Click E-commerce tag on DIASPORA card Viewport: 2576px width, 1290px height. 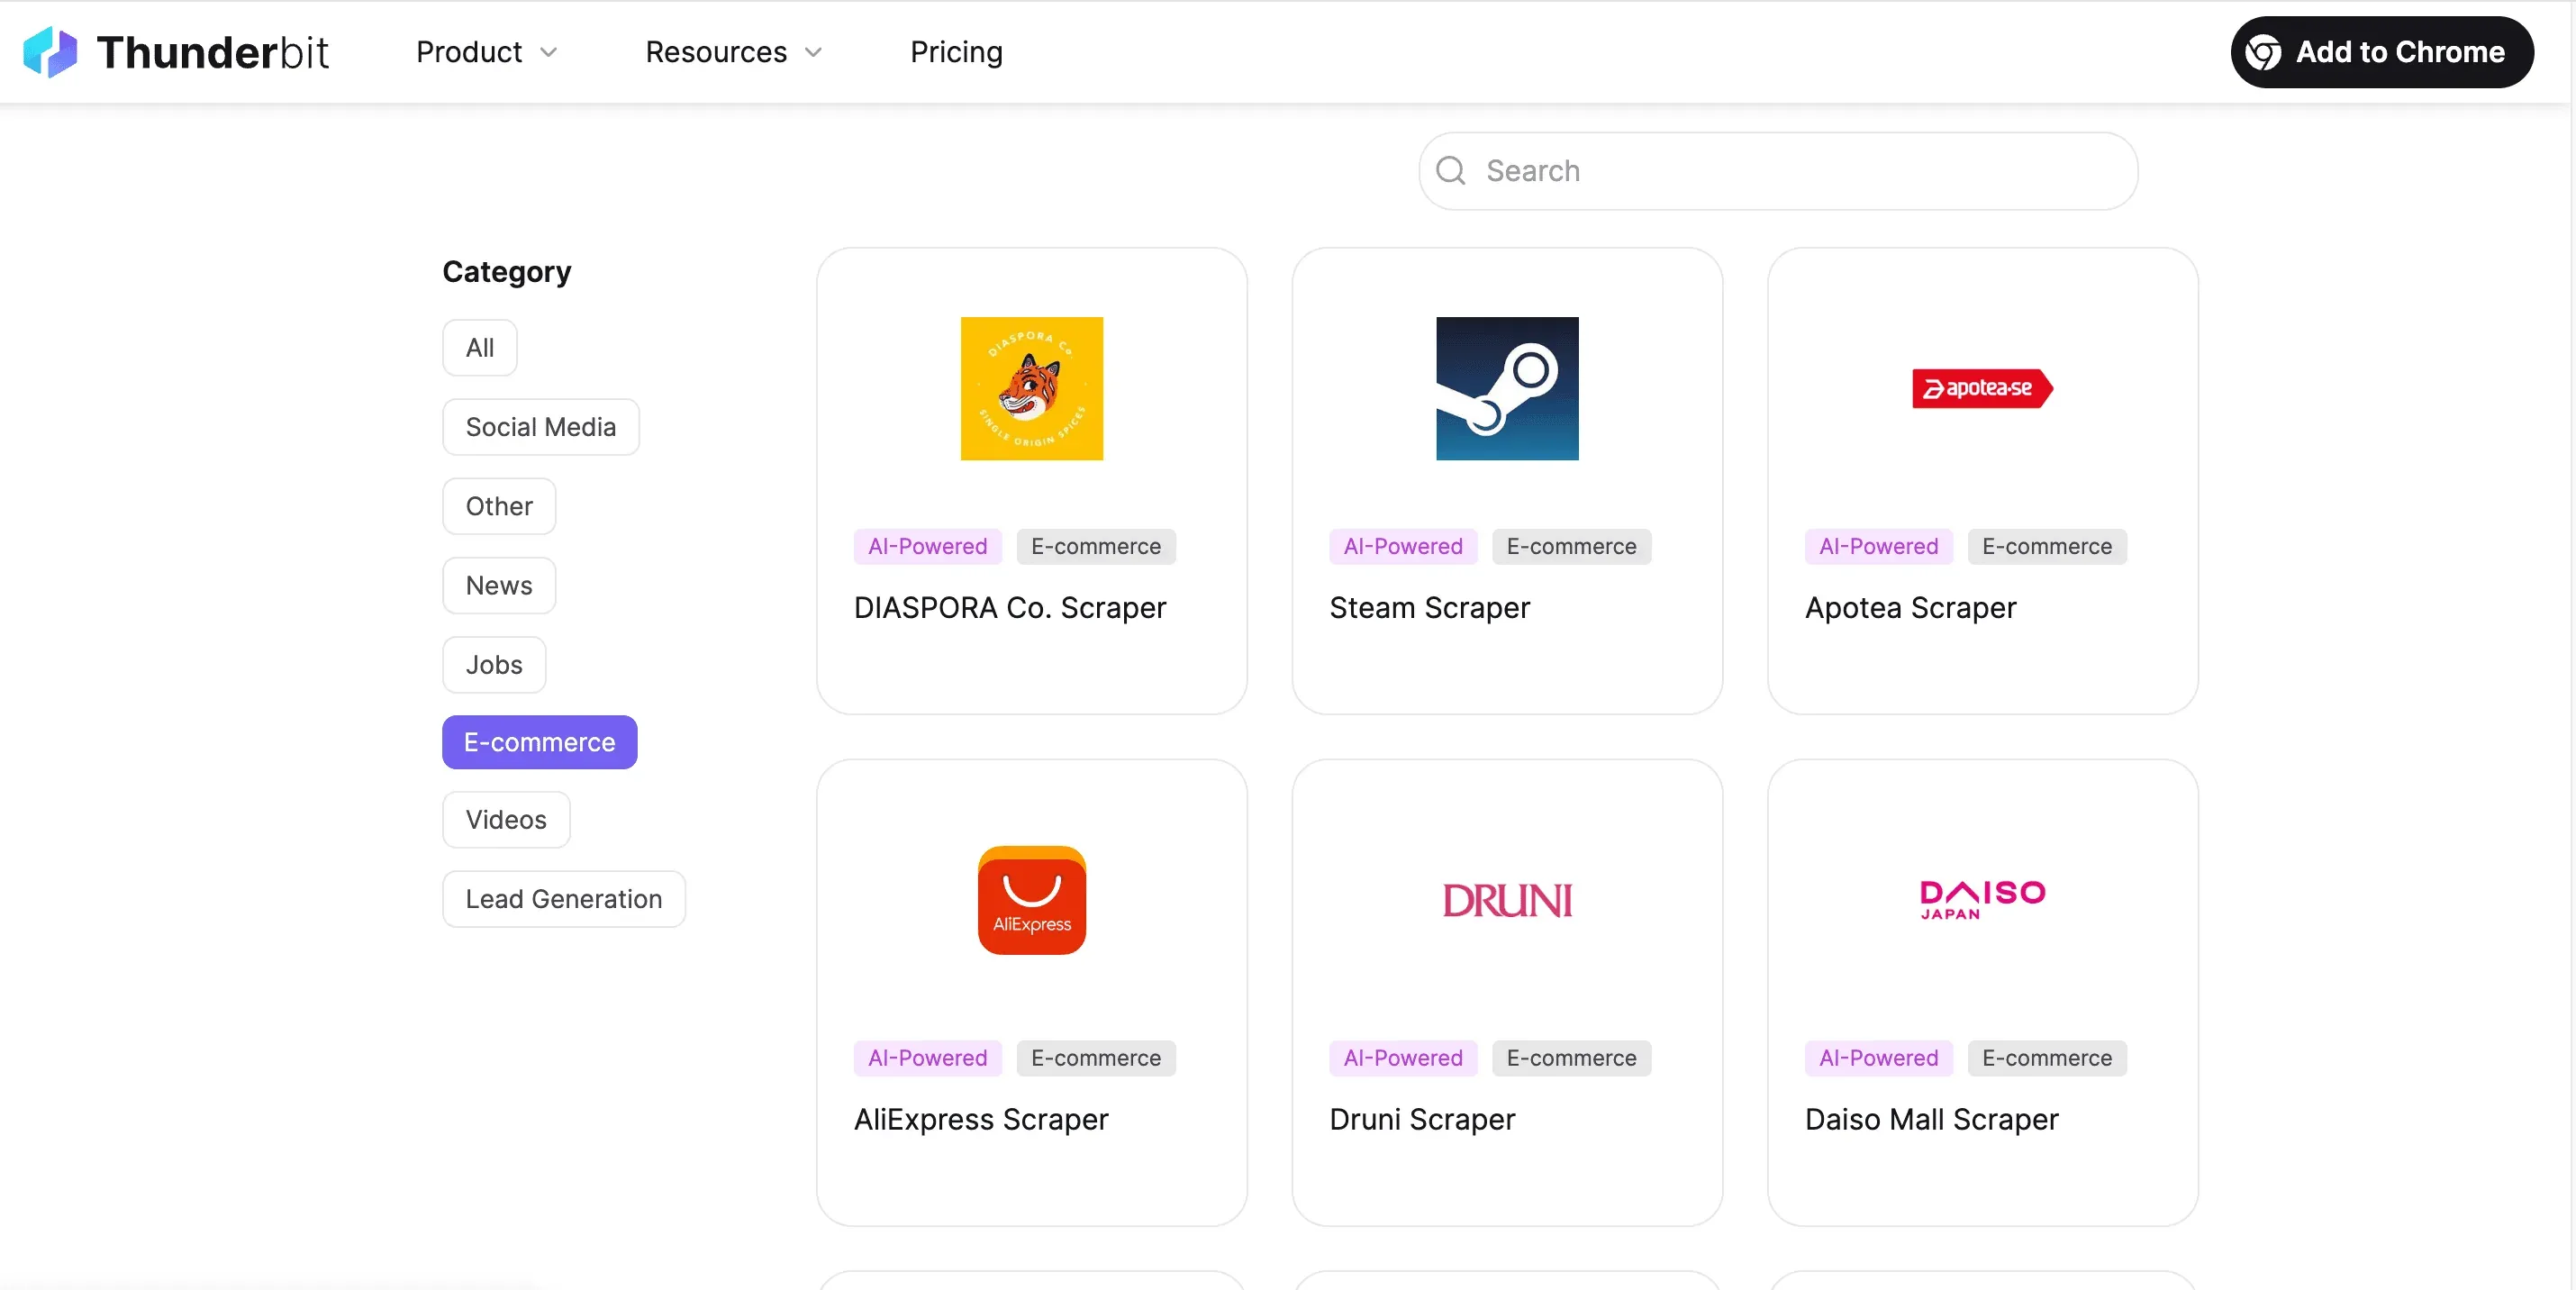[x=1096, y=547]
